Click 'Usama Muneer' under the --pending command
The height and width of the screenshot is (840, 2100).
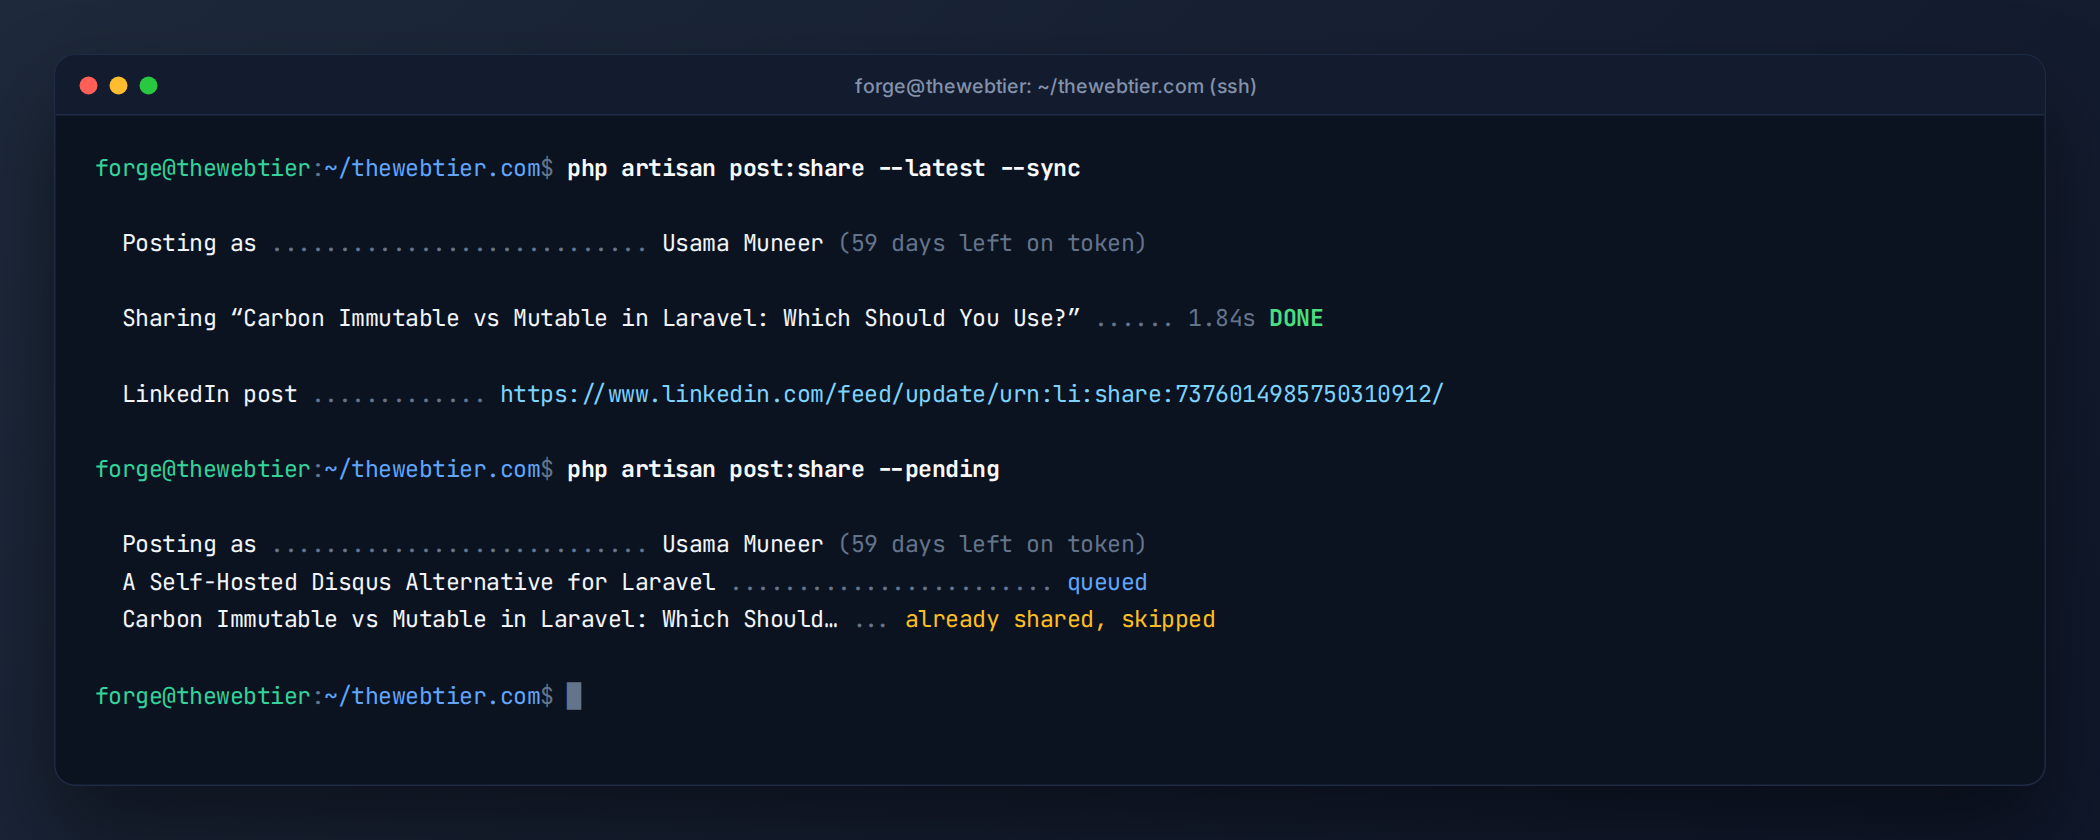click(x=743, y=544)
